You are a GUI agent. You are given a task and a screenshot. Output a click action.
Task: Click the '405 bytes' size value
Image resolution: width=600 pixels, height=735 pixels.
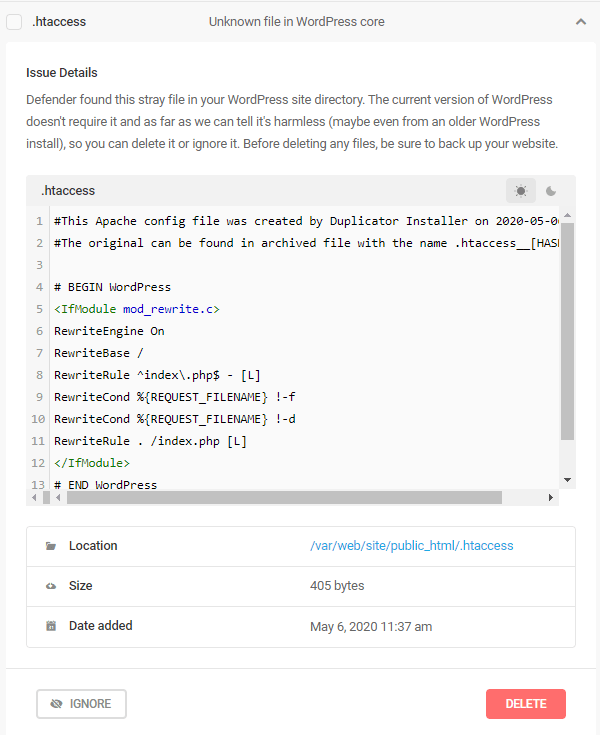click(x=337, y=586)
